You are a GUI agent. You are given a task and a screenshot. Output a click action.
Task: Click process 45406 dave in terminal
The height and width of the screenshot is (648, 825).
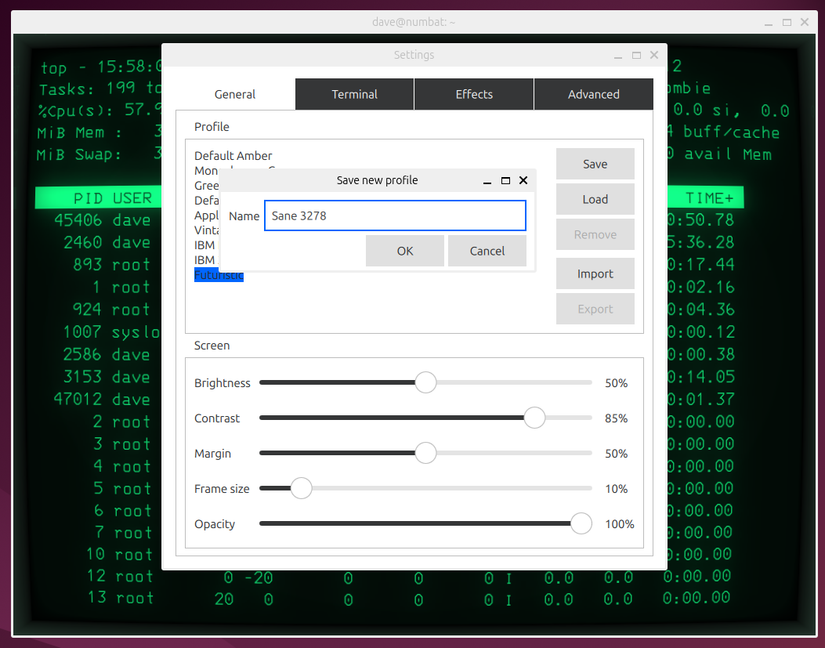(103, 220)
